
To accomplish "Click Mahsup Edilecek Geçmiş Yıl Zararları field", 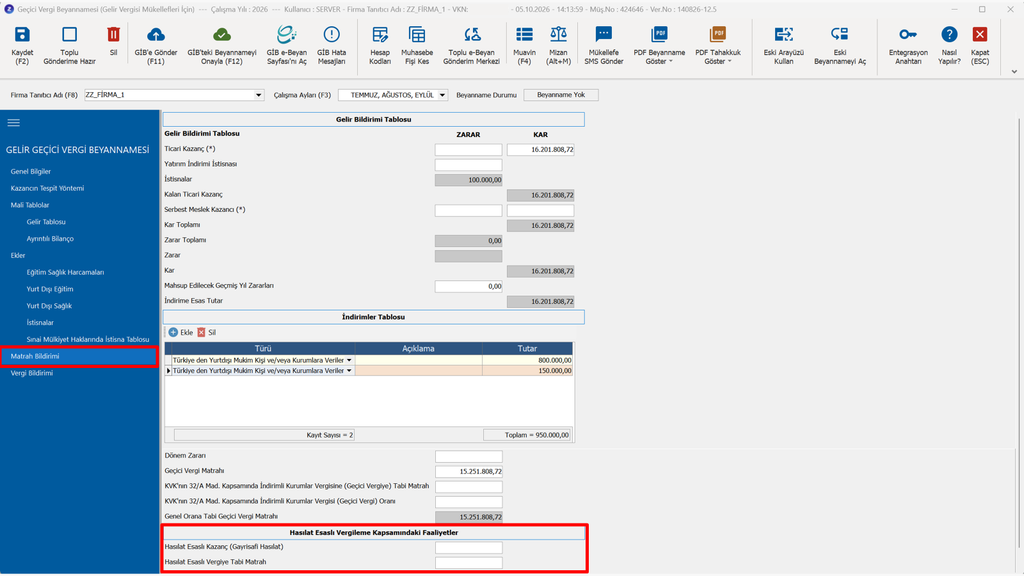I will coord(468,286).
